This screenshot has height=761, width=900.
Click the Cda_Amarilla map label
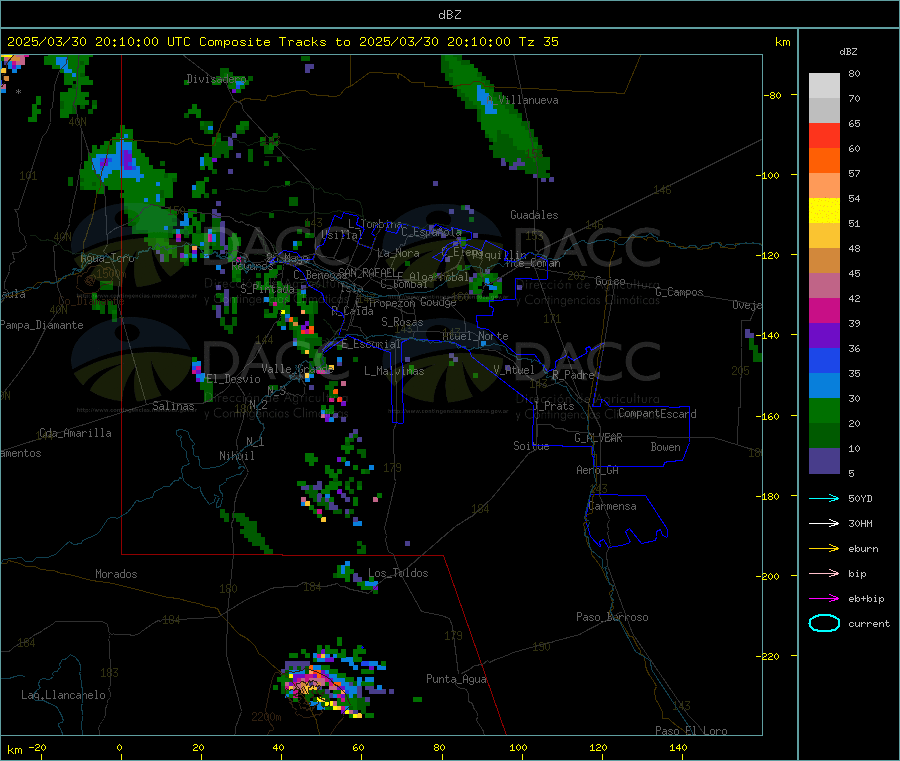pos(75,433)
